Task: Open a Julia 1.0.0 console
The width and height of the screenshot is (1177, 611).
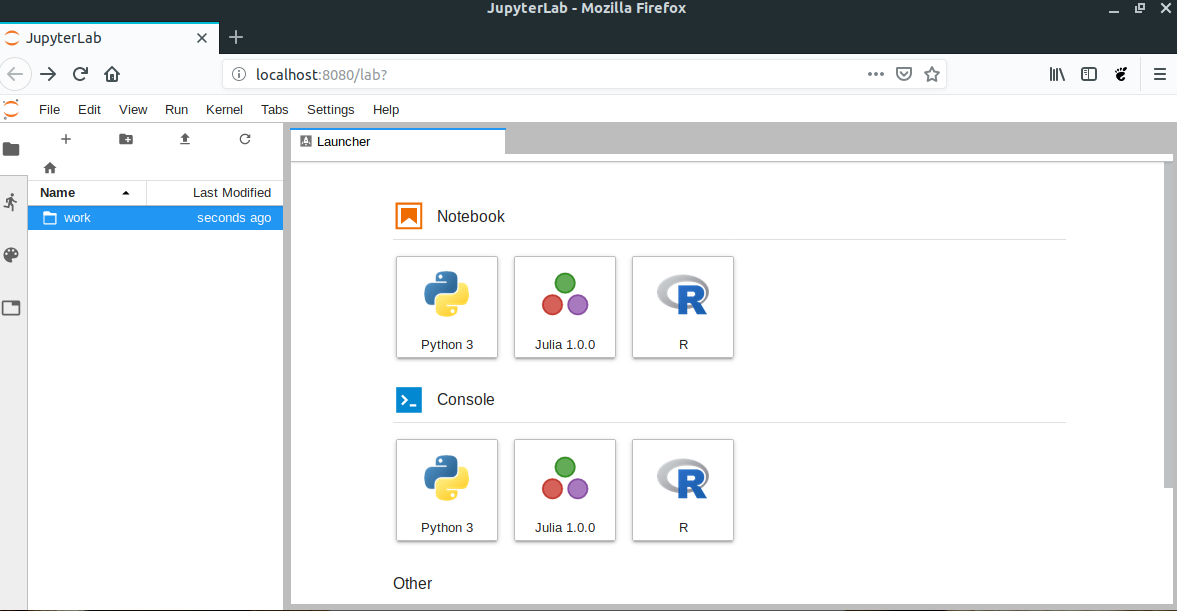Action: point(564,490)
